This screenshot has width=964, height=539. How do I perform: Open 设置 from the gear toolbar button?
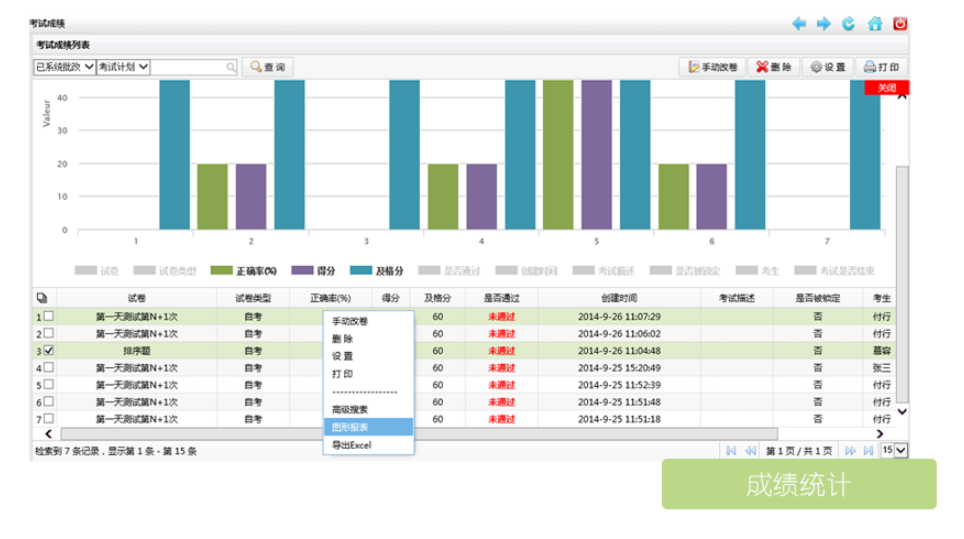pos(828,67)
